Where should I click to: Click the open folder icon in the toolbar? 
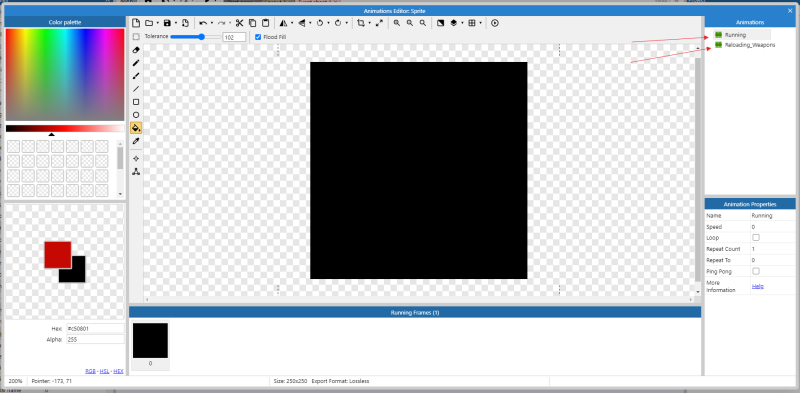pyautogui.click(x=148, y=23)
